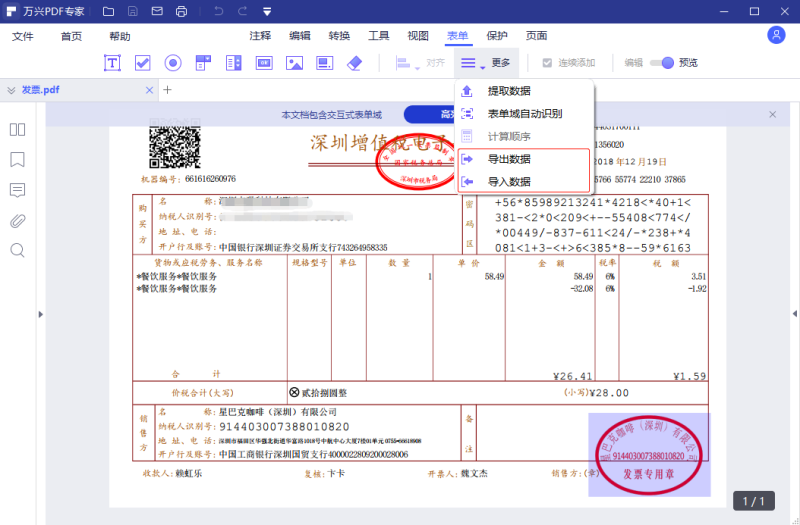Open the 更多 more dropdown

tap(486, 63)
